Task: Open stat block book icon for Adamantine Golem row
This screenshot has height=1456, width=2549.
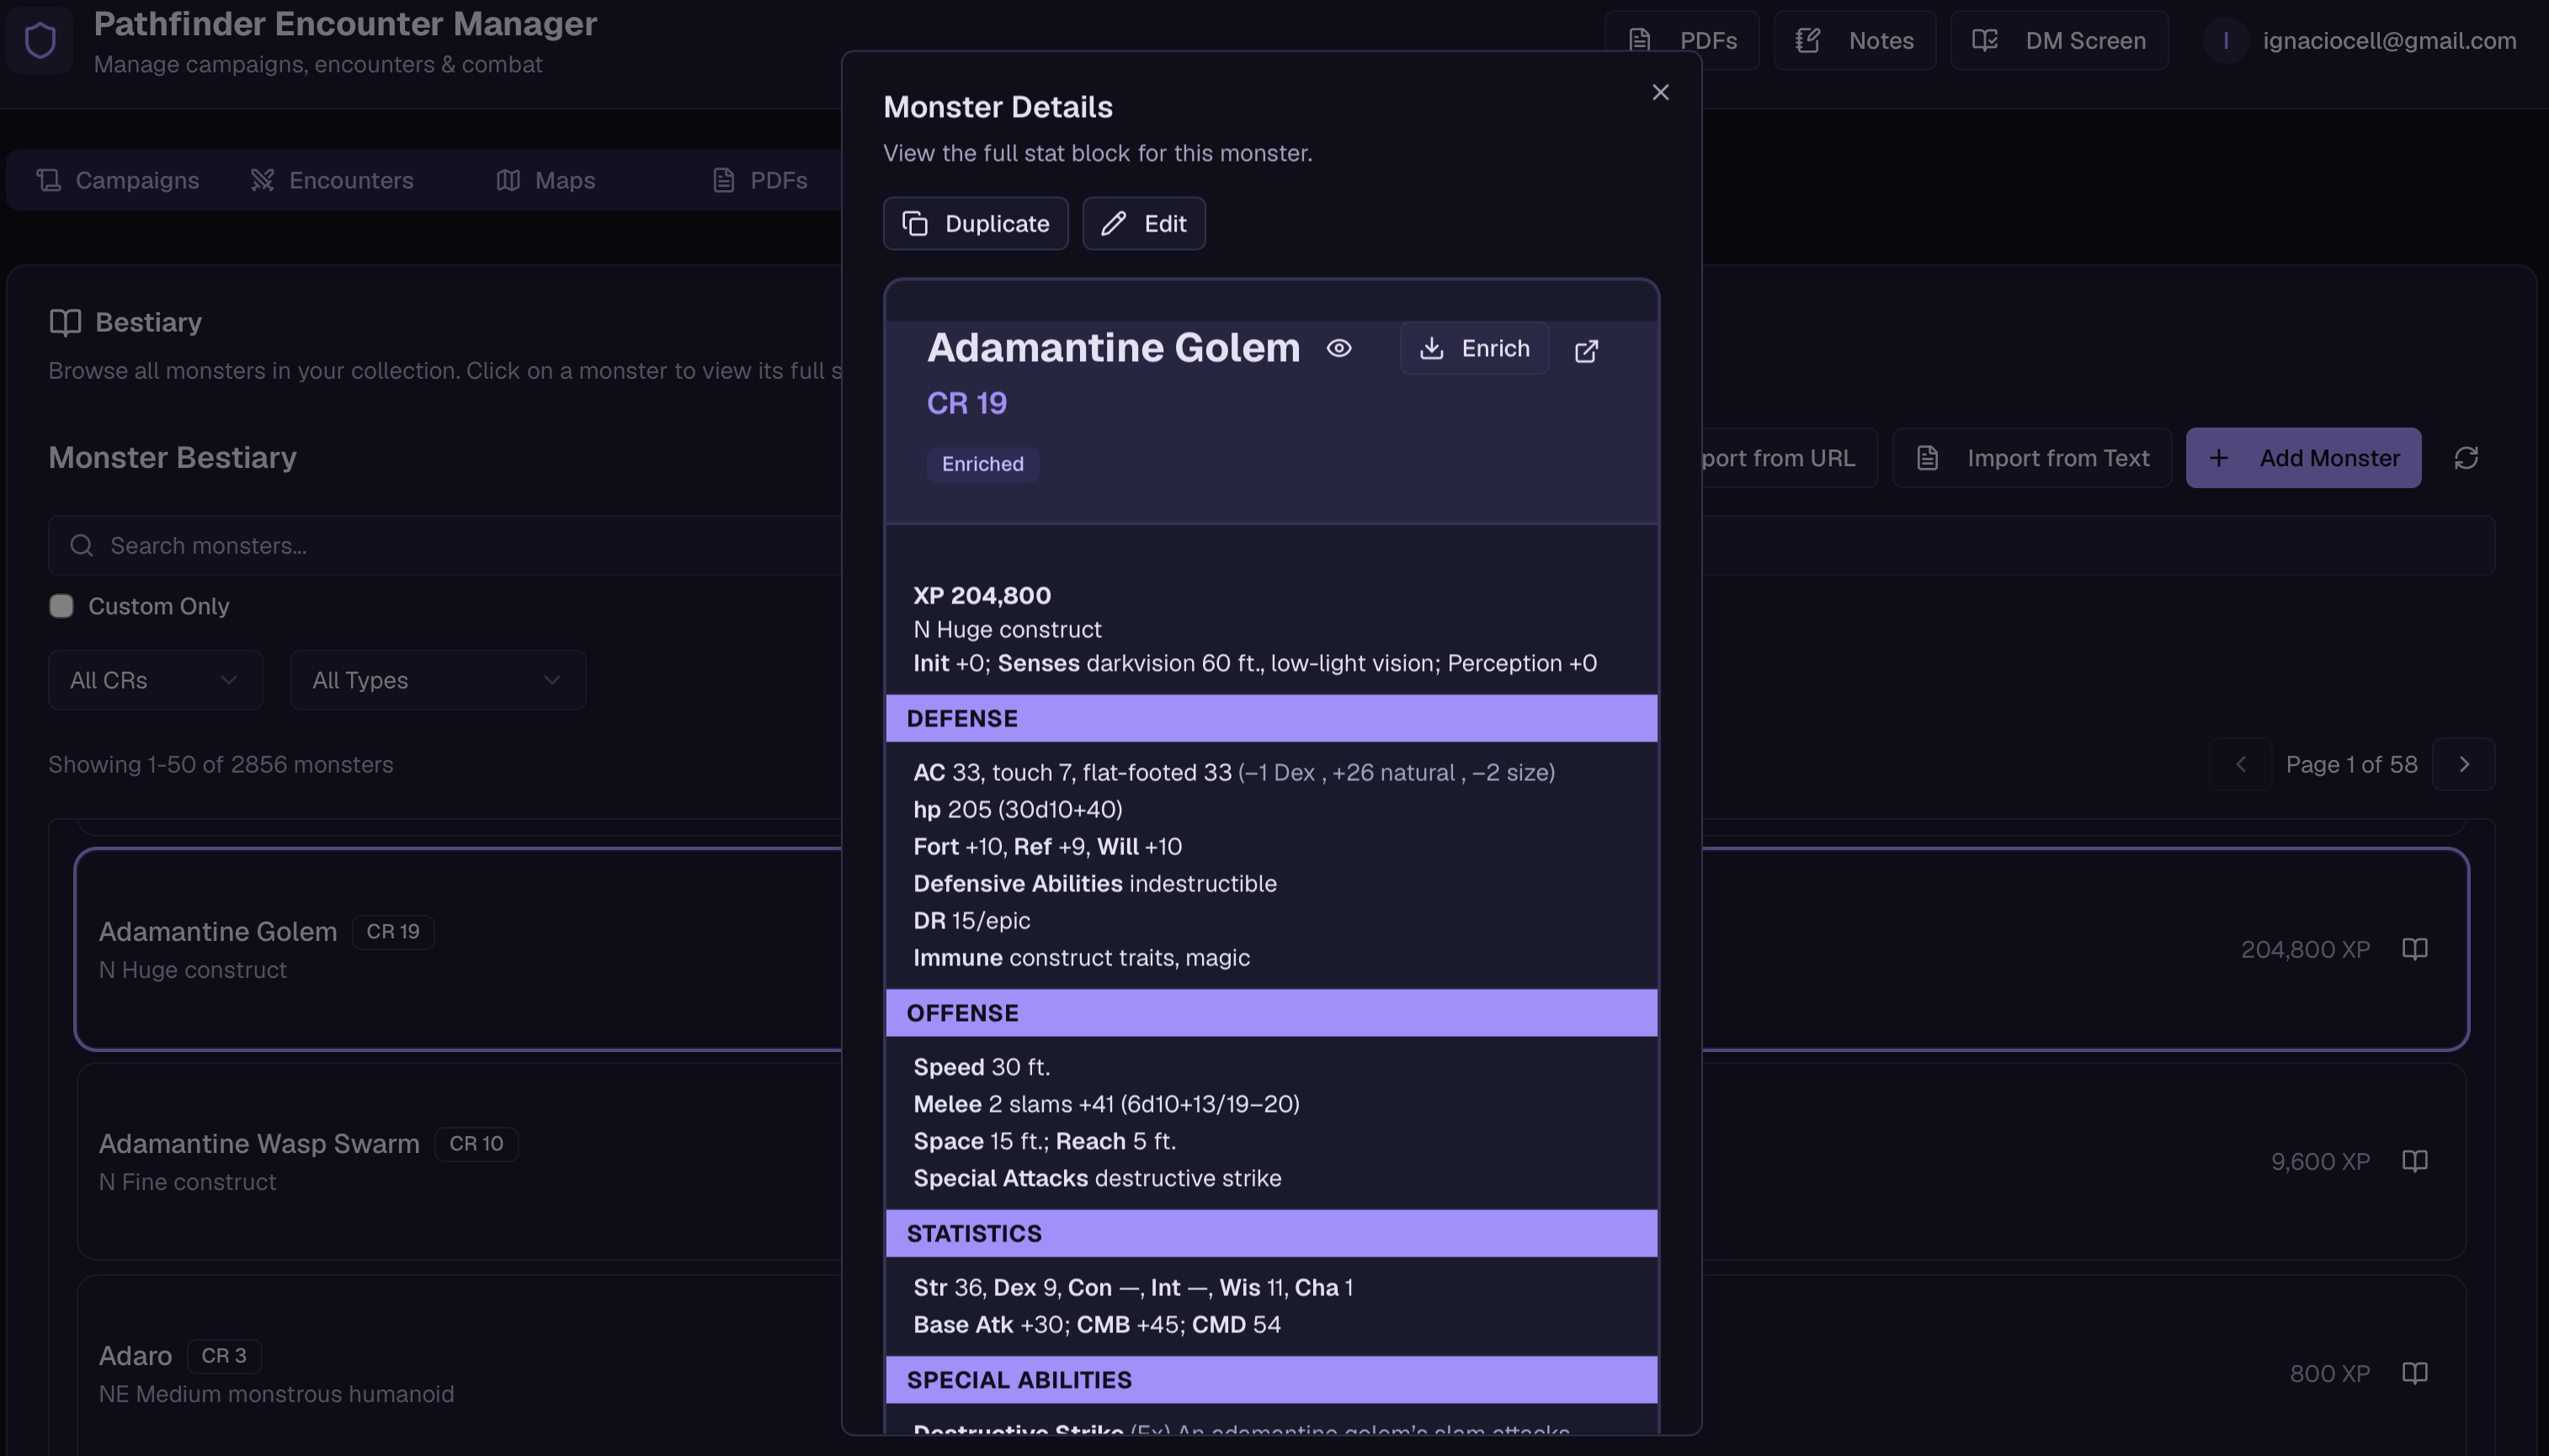Action: click(x=2415, y=949)
